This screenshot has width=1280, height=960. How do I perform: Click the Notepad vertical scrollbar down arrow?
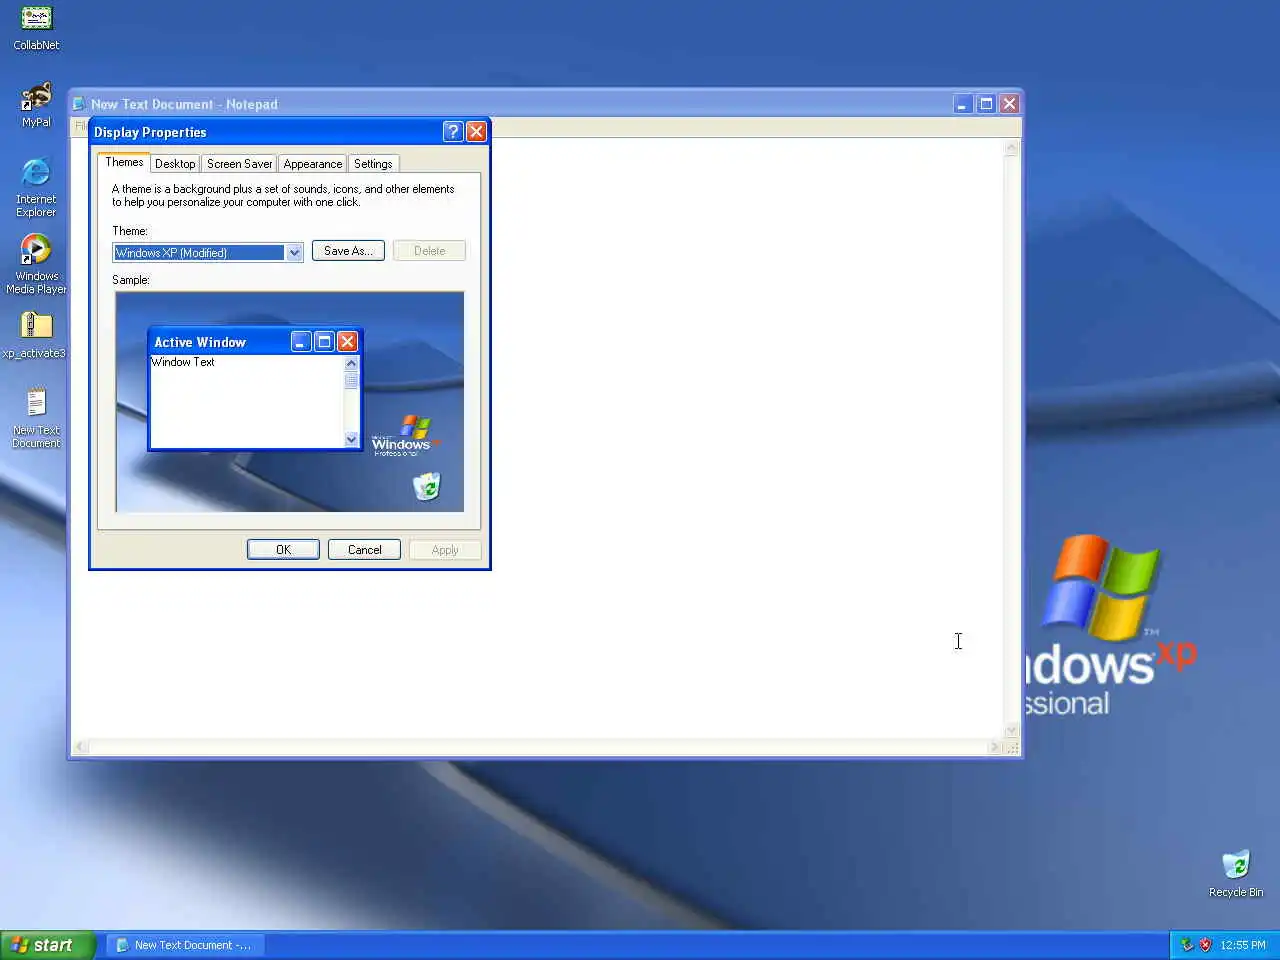(x=1011, y=731)
